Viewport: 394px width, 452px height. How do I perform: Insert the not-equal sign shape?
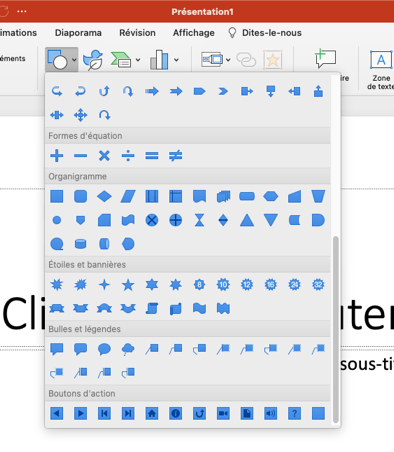point(176,156)
